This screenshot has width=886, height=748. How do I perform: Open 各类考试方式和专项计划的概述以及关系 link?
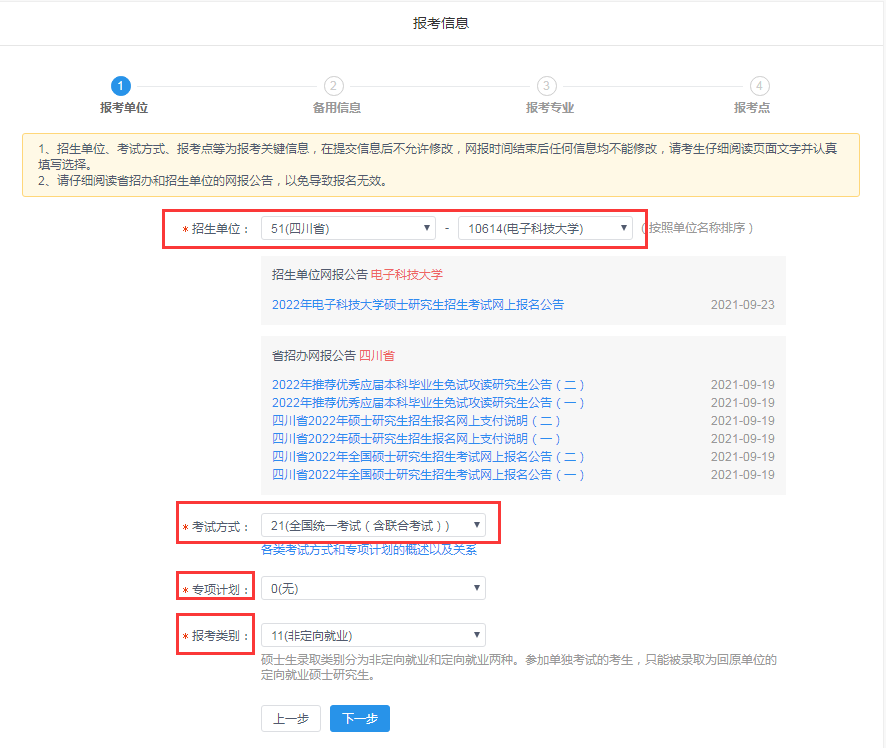(x=369, y=550)
